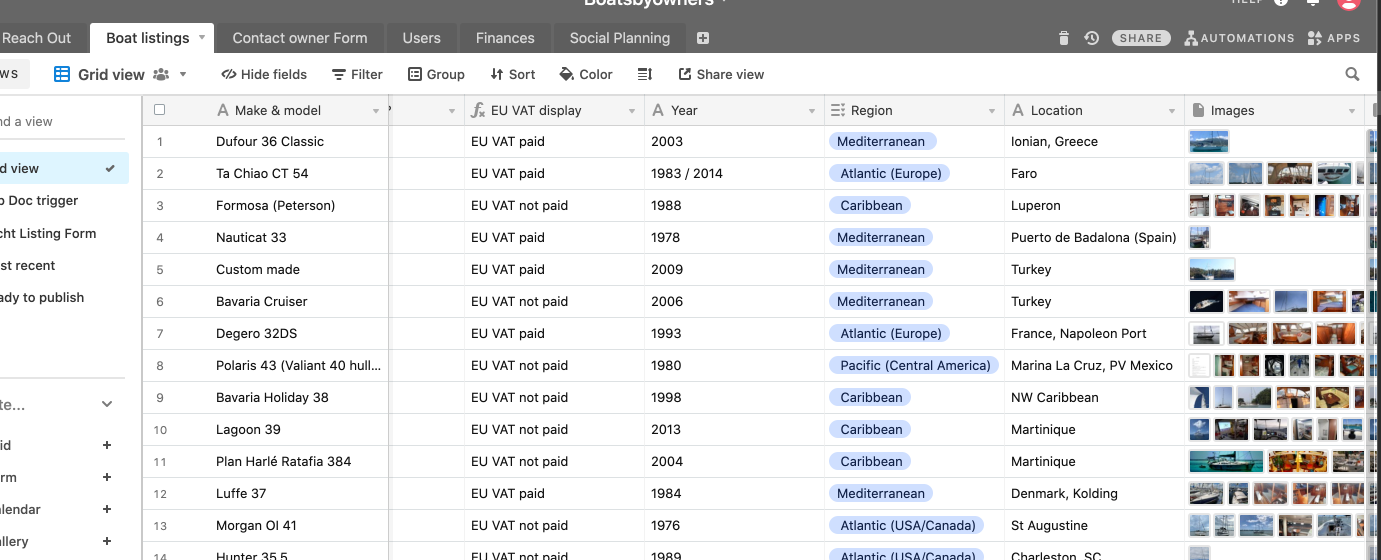Add new Gallery view with plus

107,542
